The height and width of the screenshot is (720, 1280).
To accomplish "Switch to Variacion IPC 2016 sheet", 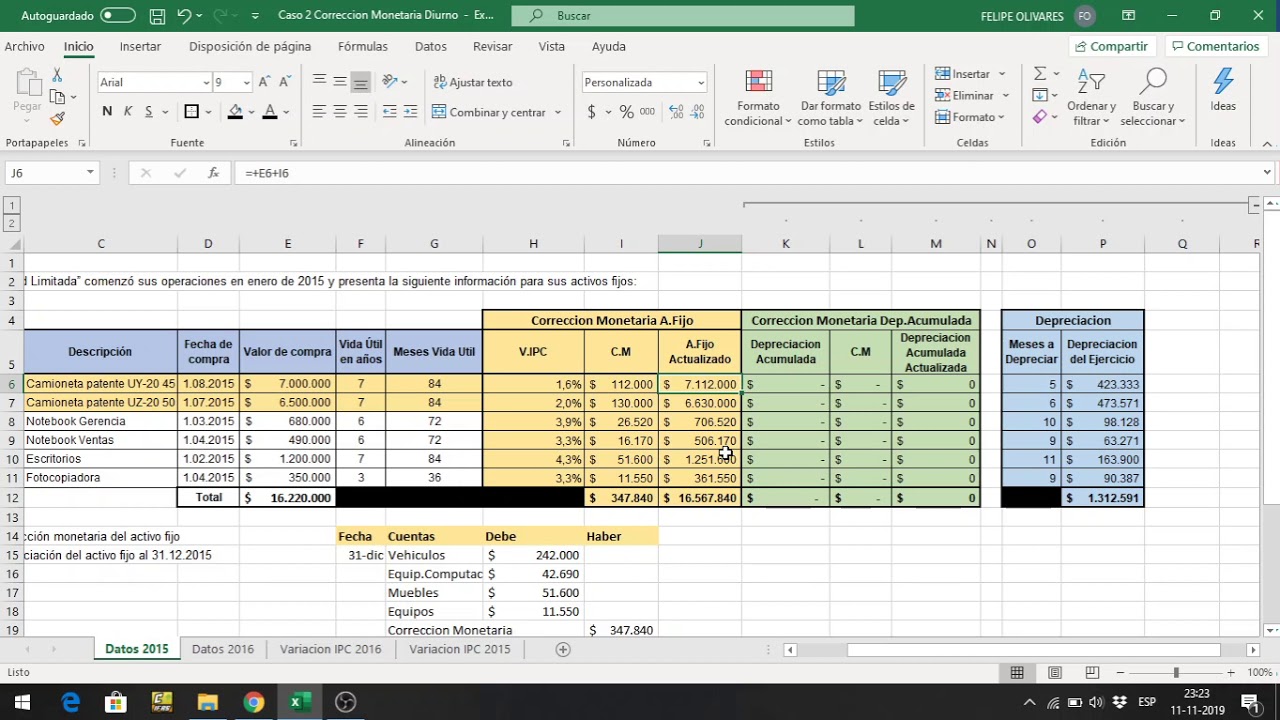I will coord(330,649).
